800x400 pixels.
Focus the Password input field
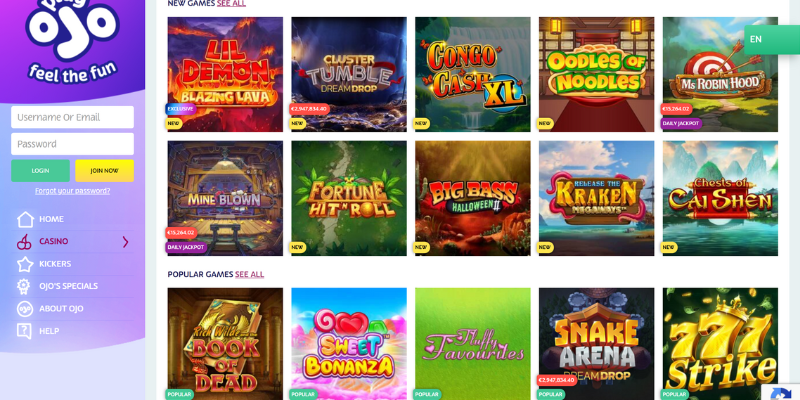72,144
